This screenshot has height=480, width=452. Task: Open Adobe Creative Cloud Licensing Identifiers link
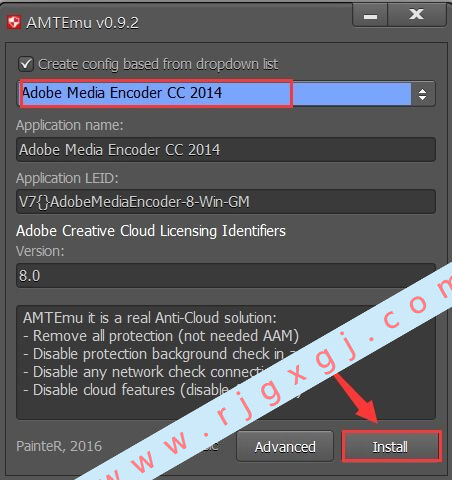[x=151, y=231]
